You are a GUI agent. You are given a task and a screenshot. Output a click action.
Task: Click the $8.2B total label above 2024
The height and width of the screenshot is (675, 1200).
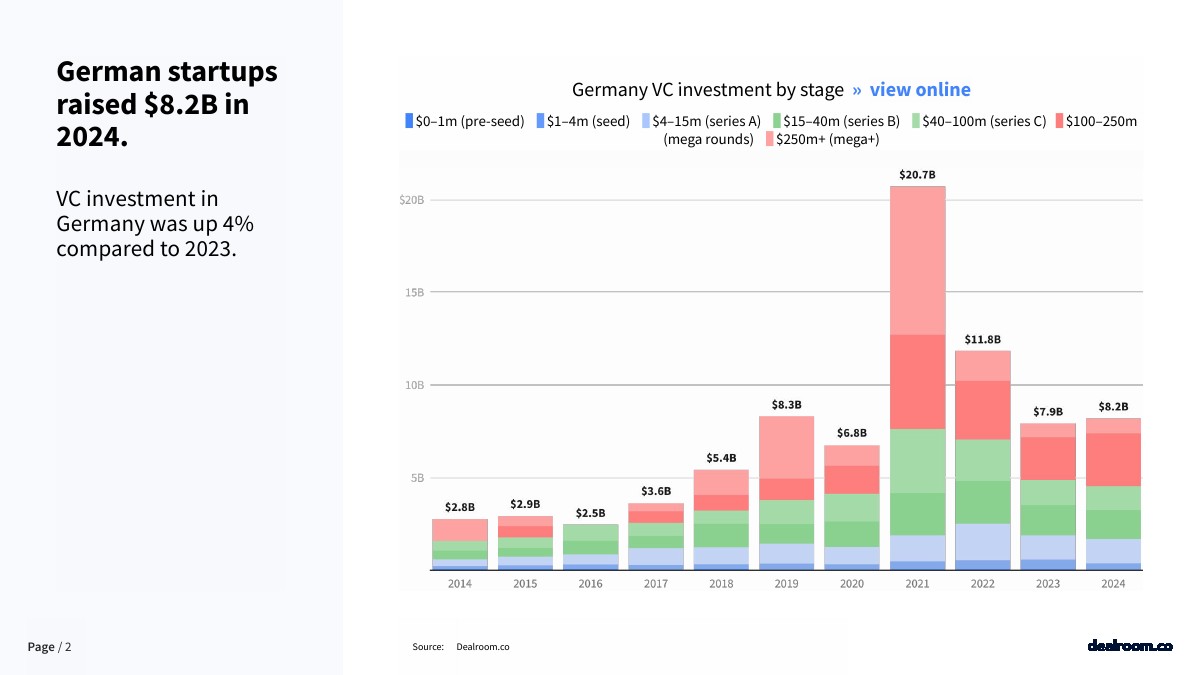[1113, 407]
